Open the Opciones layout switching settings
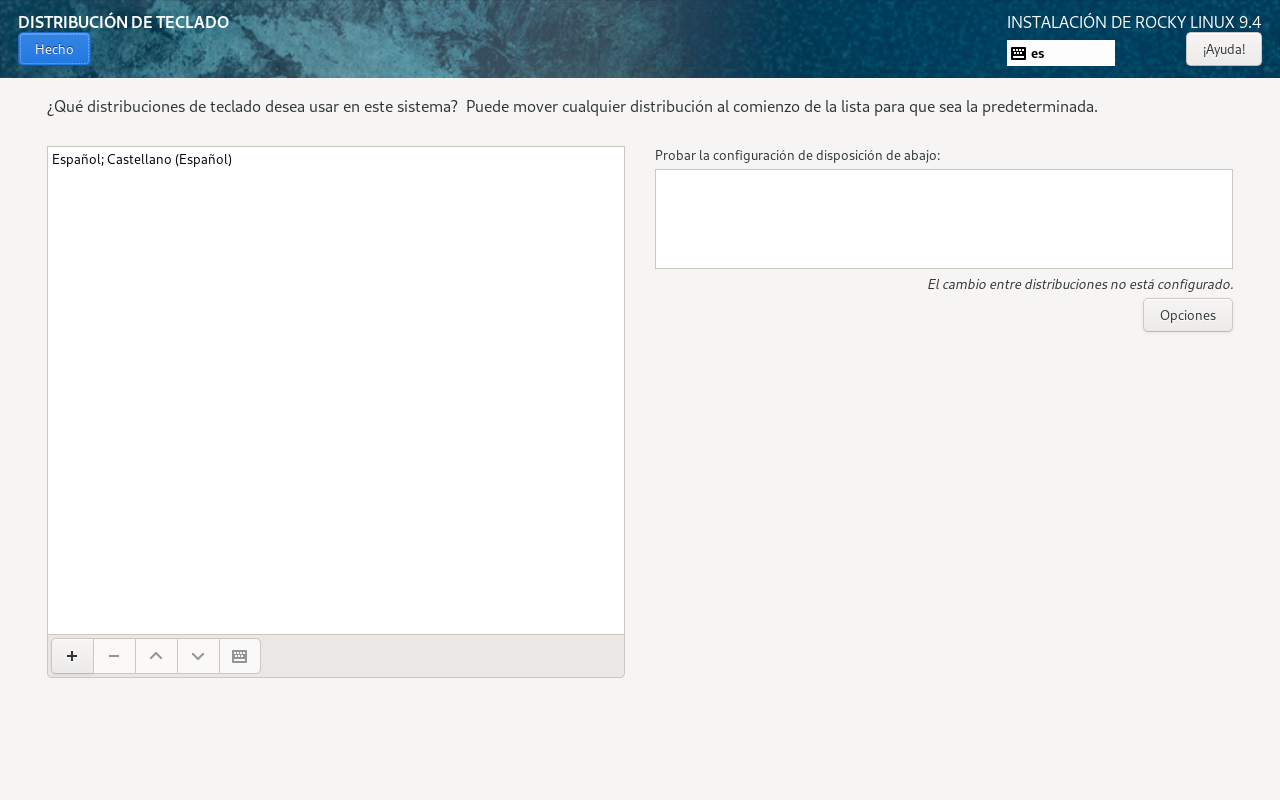 coord(1187,315)
